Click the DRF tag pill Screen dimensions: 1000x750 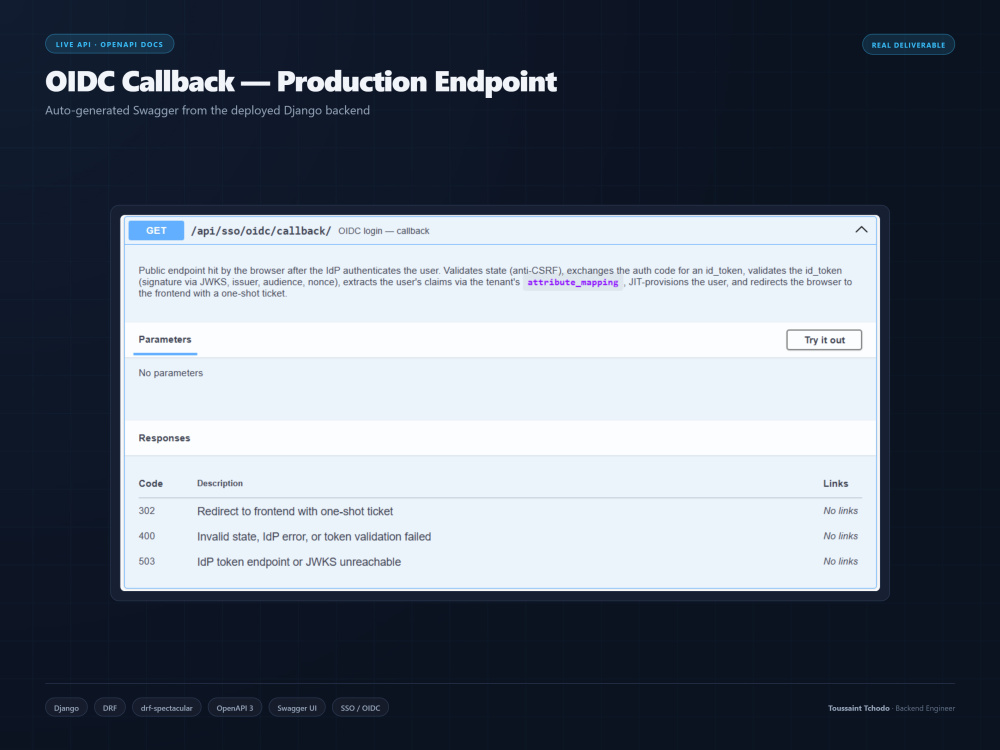coord(110,708)
